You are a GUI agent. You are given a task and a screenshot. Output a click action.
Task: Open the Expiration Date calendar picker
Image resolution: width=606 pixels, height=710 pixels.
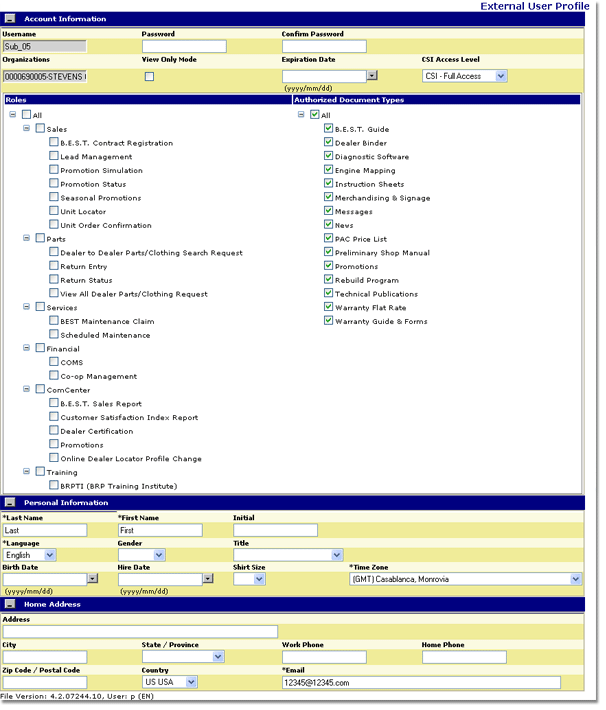[372, 75]
